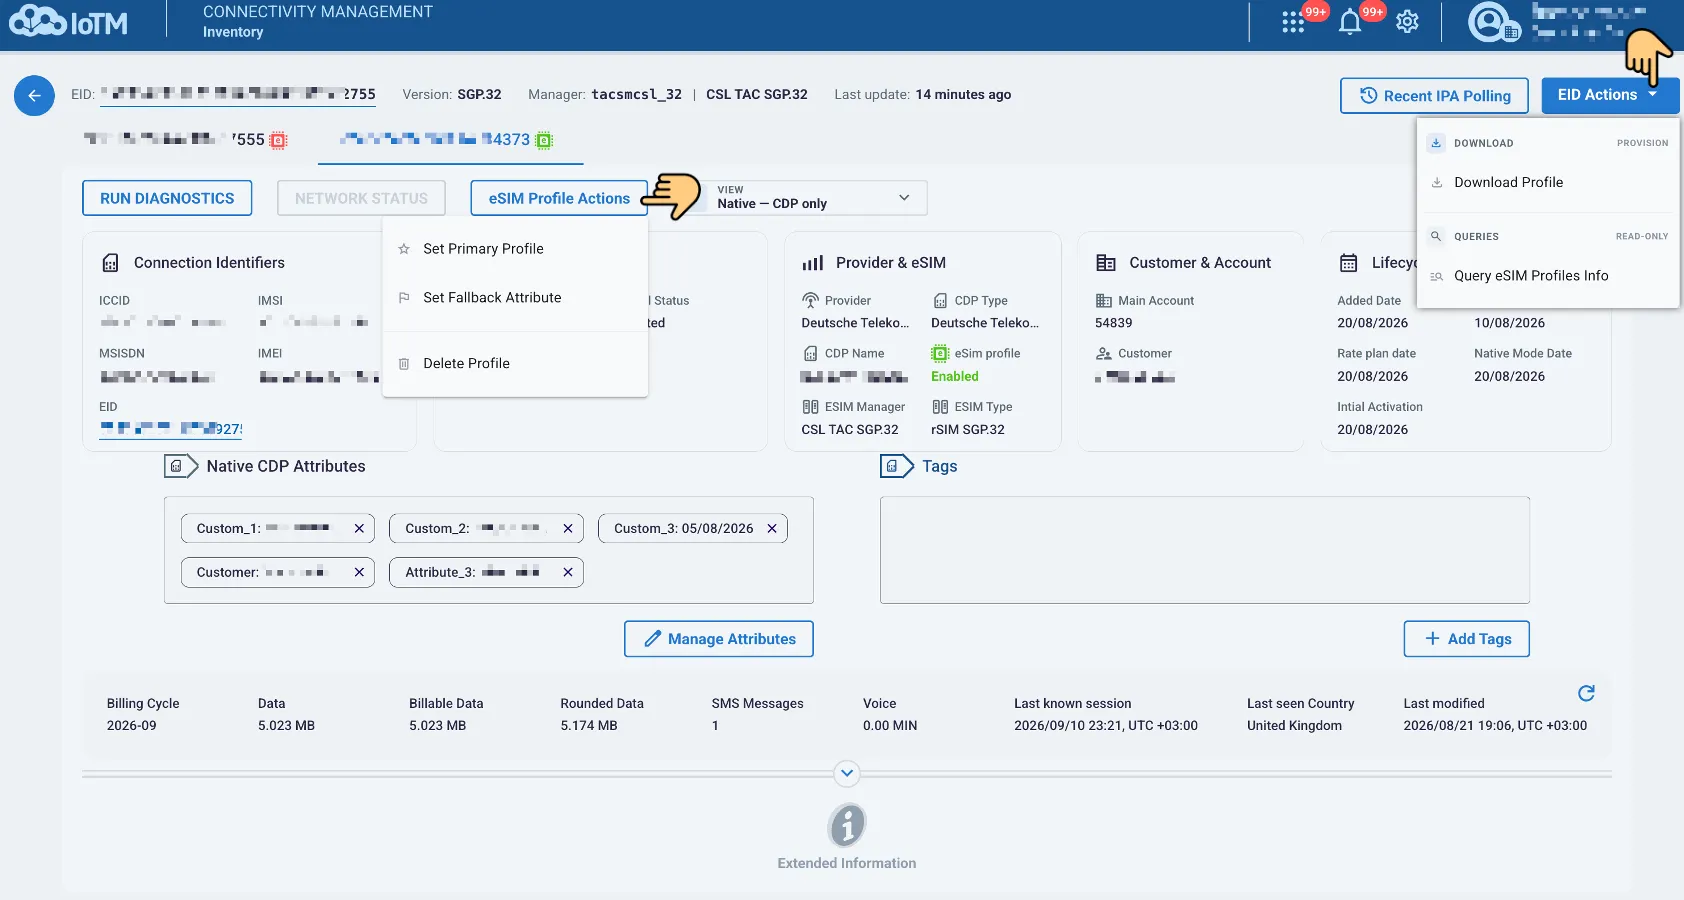This screenshot has height=900, width=1684.
Task: Click Run Diagnostics button
Action: (x=167, y=198)
